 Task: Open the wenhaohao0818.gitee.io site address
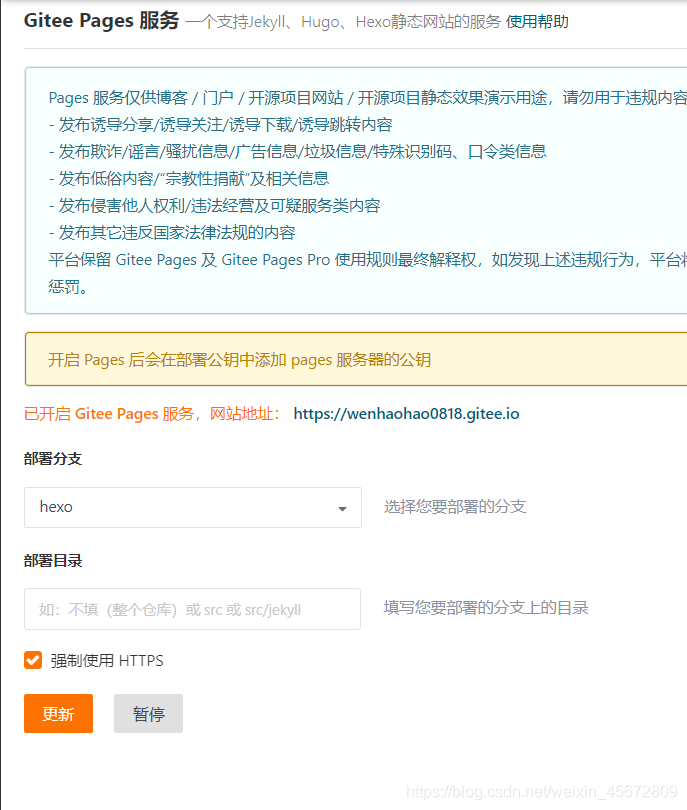(406, 414)
